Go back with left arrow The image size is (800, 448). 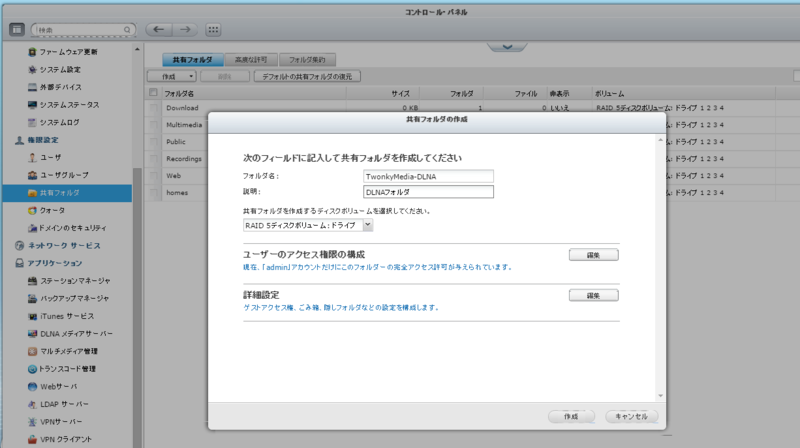(x=159, y=30)
